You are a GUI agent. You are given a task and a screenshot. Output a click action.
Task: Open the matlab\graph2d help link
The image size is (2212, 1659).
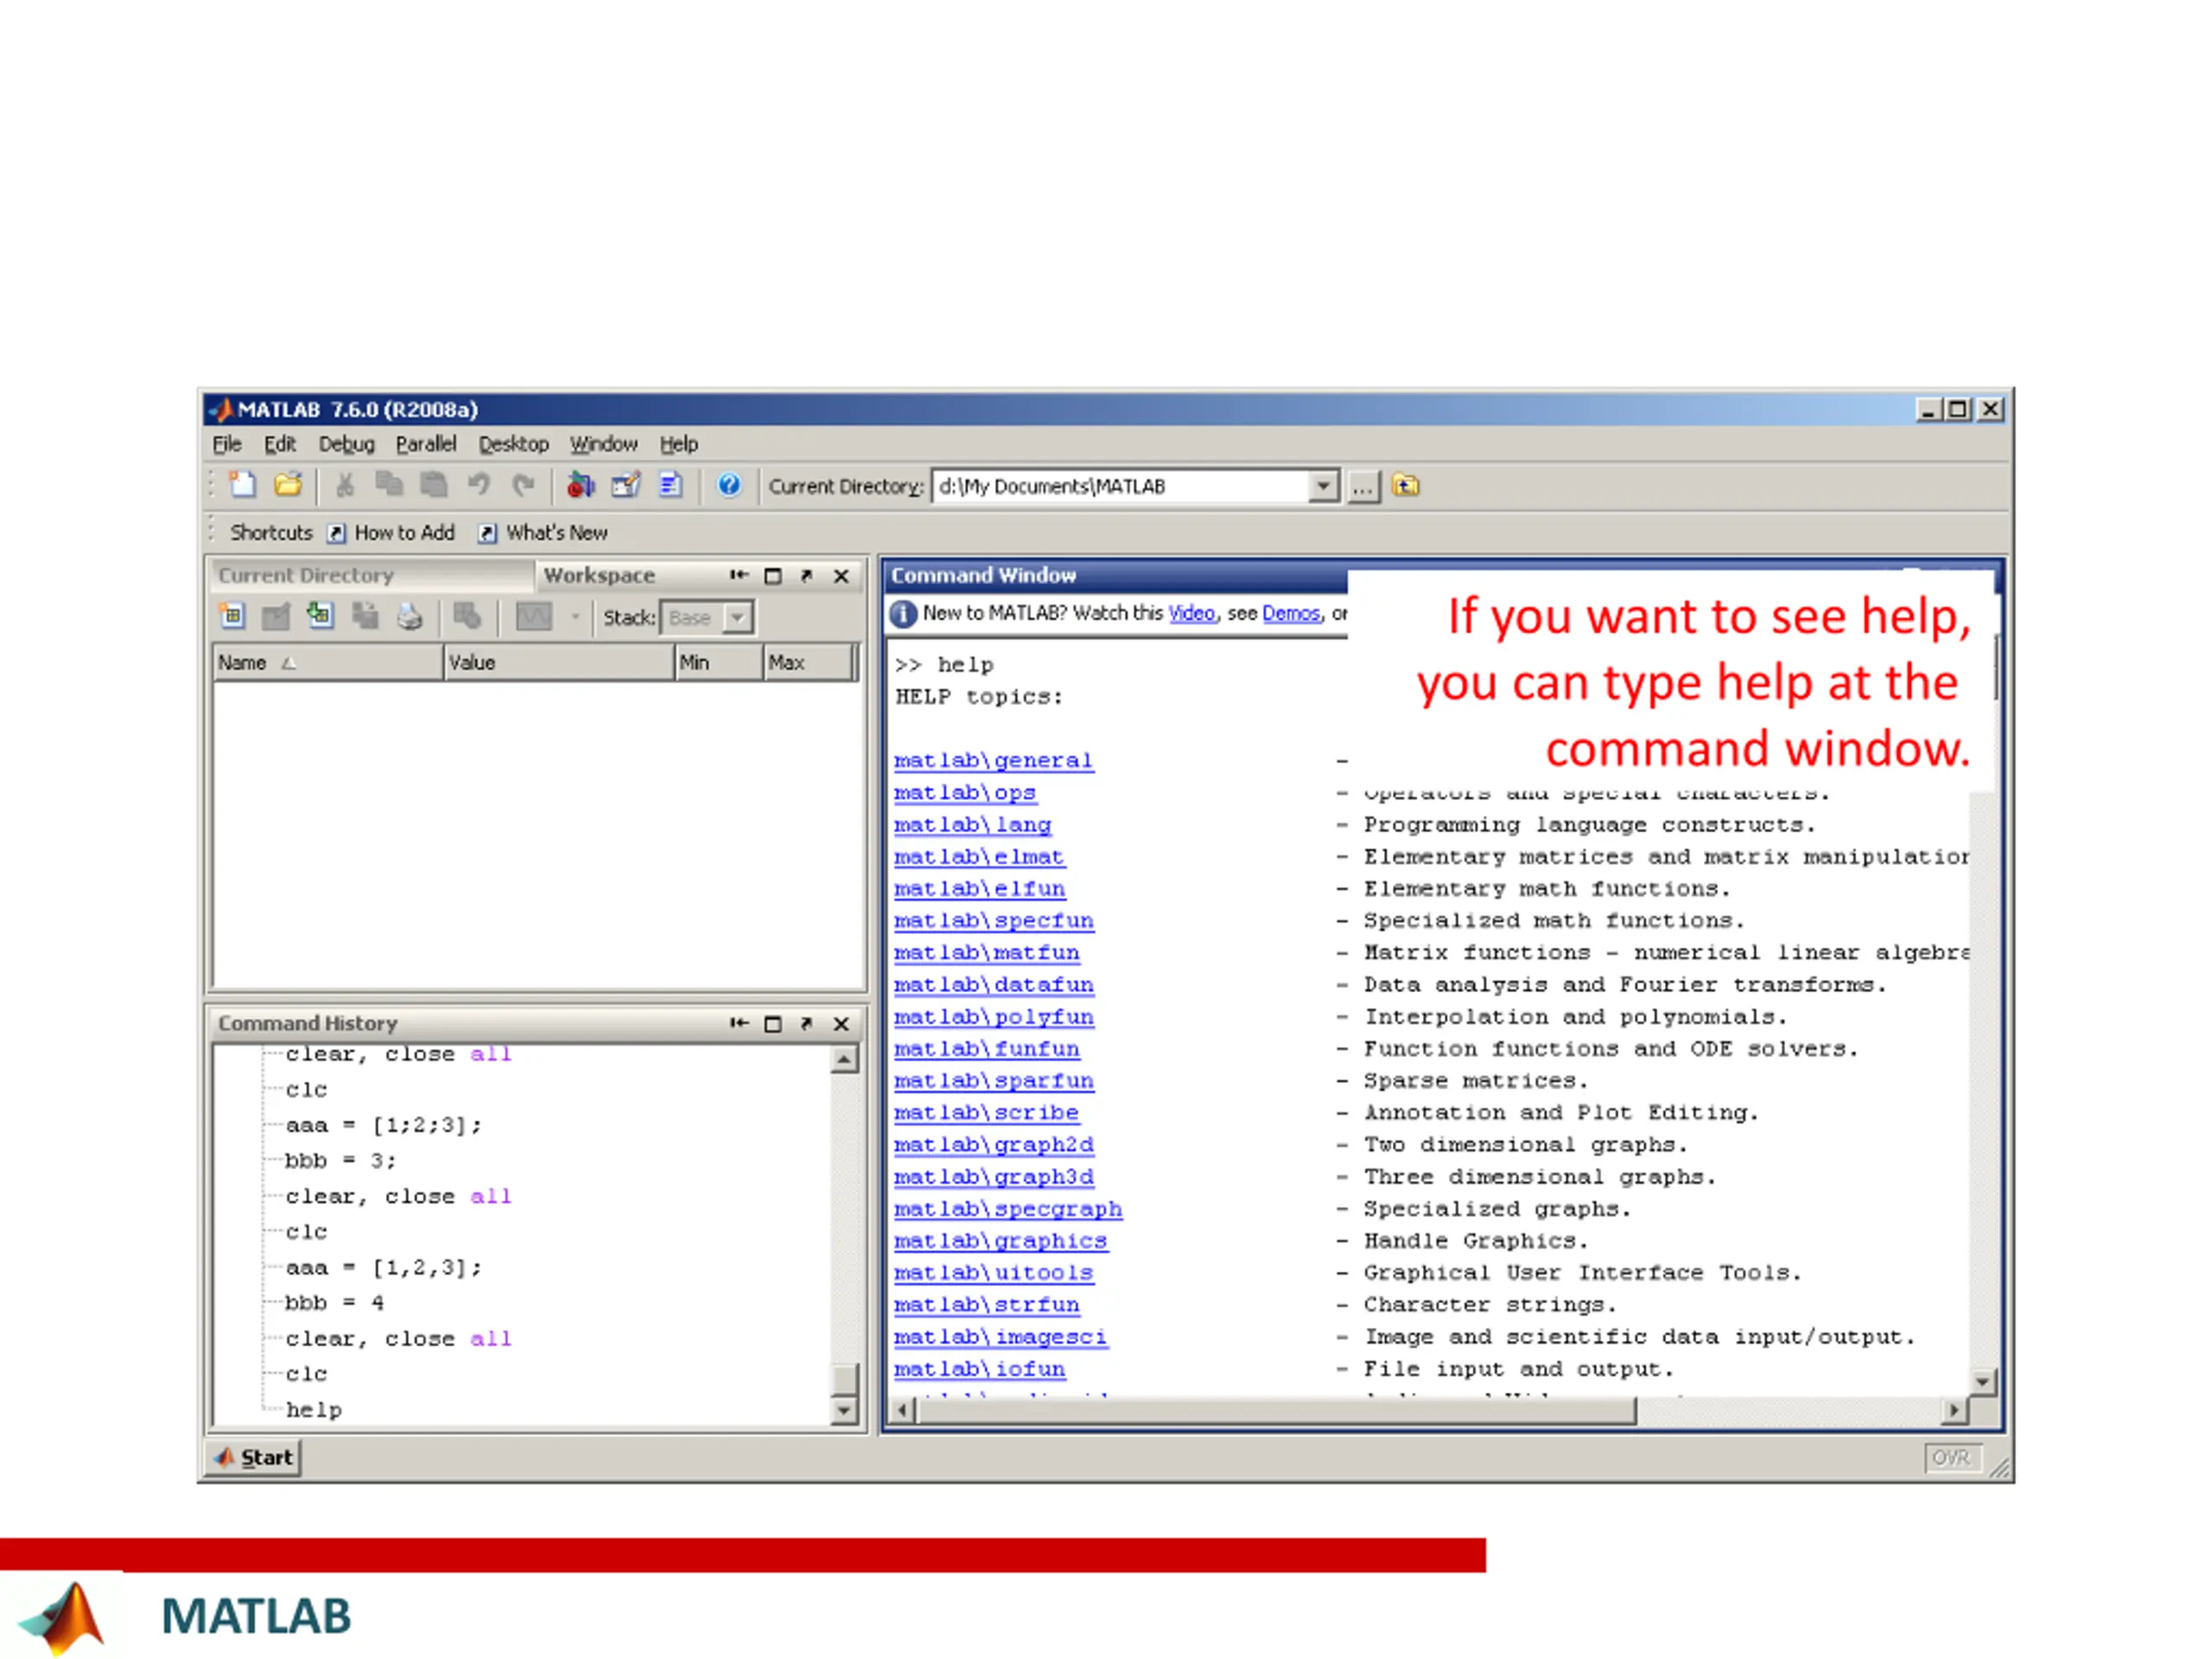pyautogui.click(x=993, y=1145)
